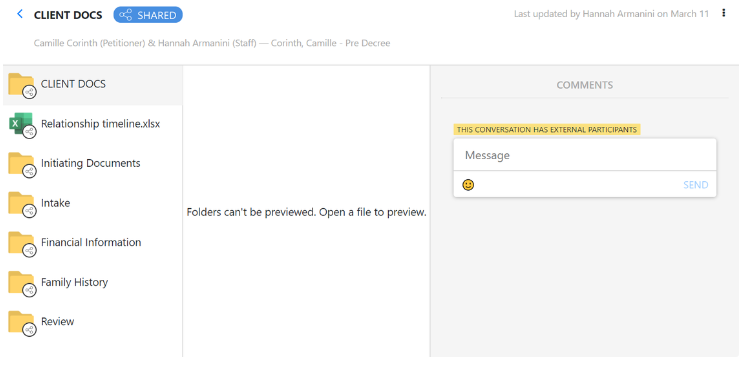
Task: Go back using the blue chevron arrow
Action: [20, 14]
